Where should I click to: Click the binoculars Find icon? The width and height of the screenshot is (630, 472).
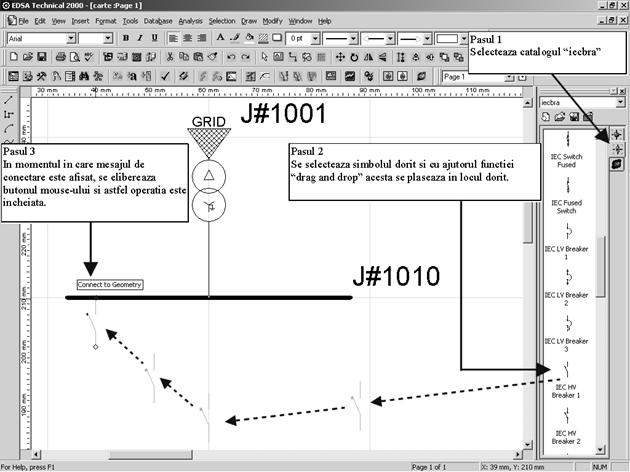click(84, 76)
